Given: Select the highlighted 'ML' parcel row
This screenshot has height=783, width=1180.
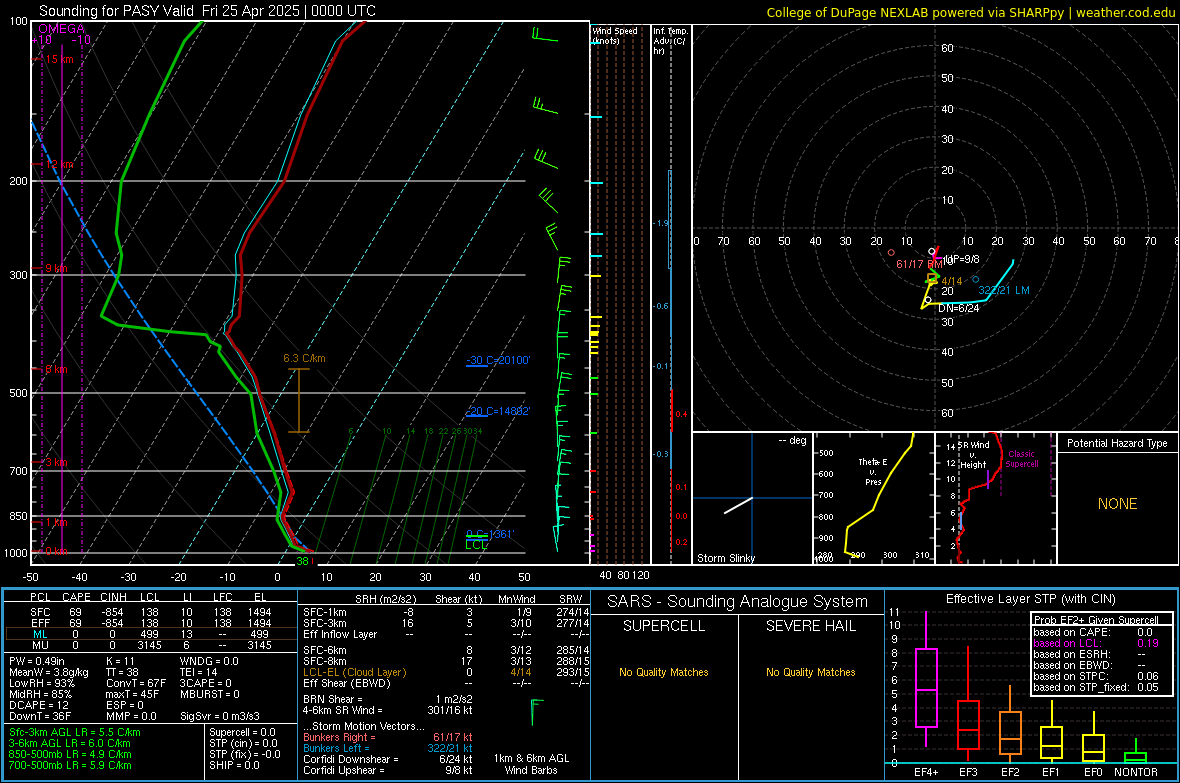Looking at the screenshot, I should [151, 634].
